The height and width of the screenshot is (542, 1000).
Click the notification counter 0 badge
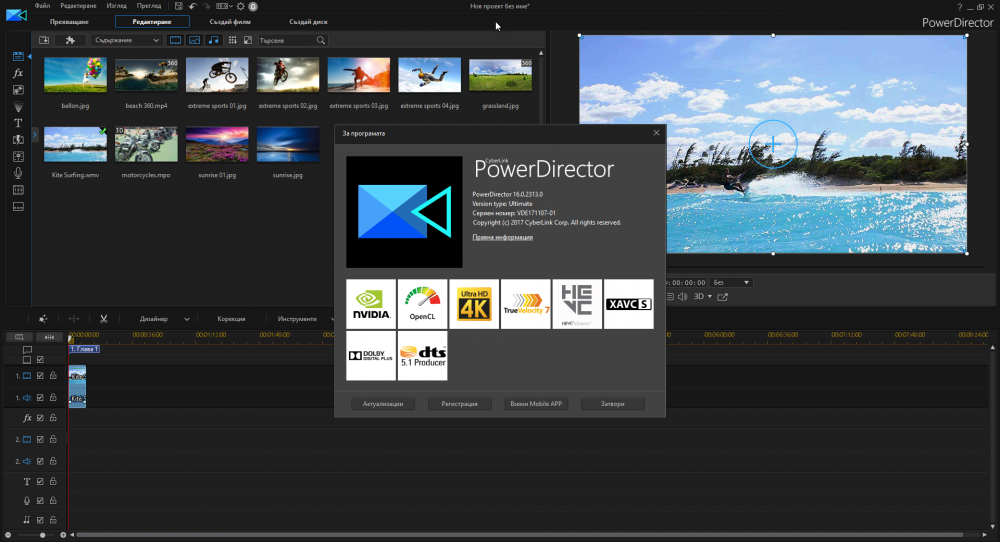pyautogui.click(x=253, y=6)
